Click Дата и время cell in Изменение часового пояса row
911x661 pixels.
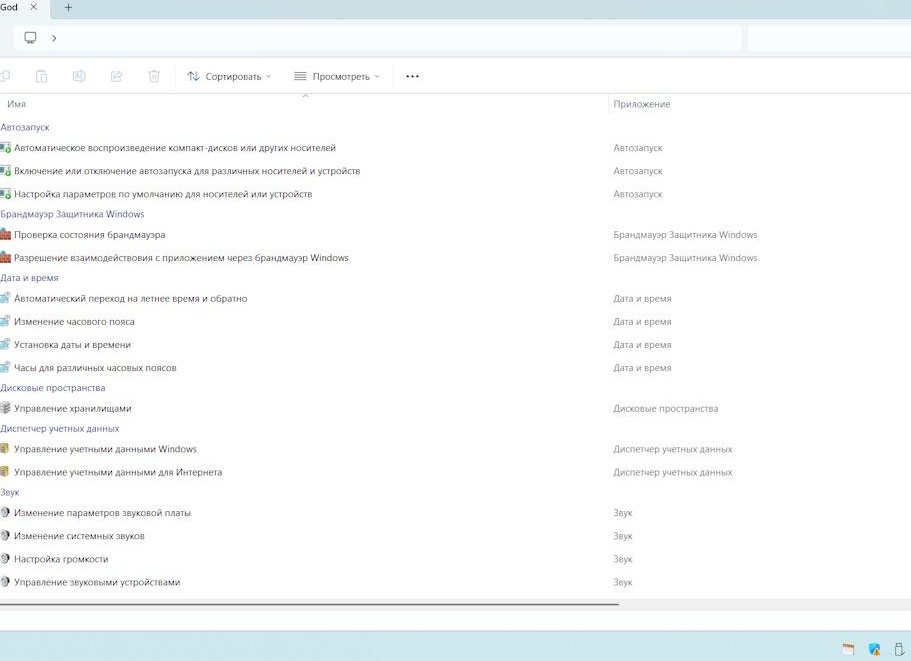point(642,321)
